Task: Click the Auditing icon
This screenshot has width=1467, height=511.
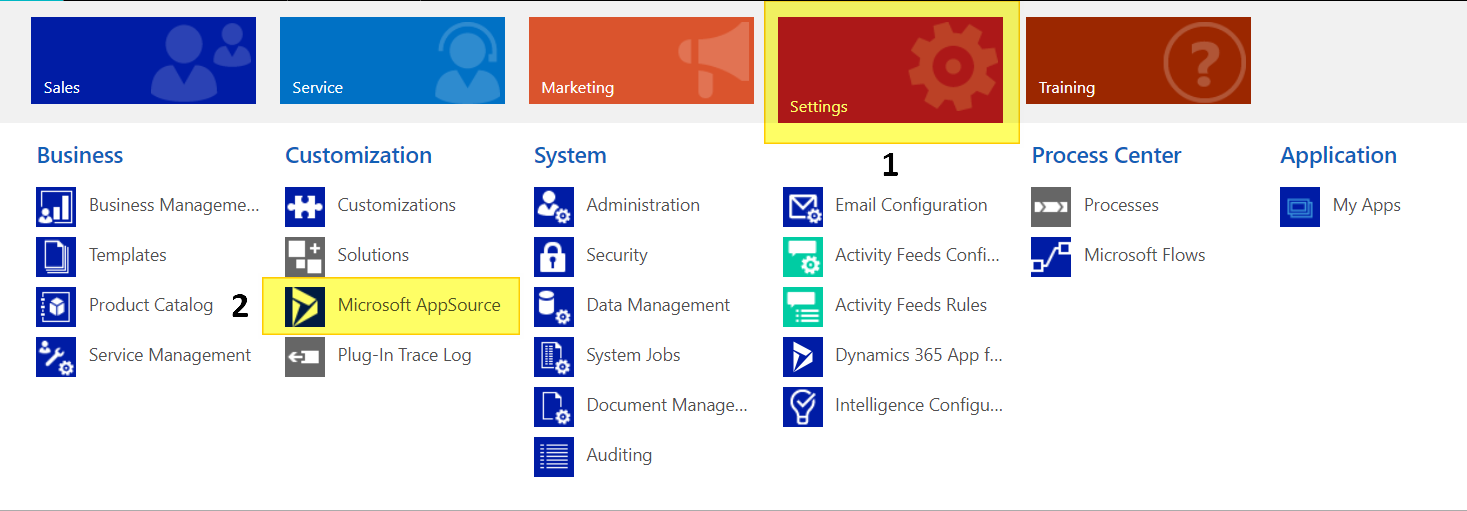Action: (x=554, y=457)
